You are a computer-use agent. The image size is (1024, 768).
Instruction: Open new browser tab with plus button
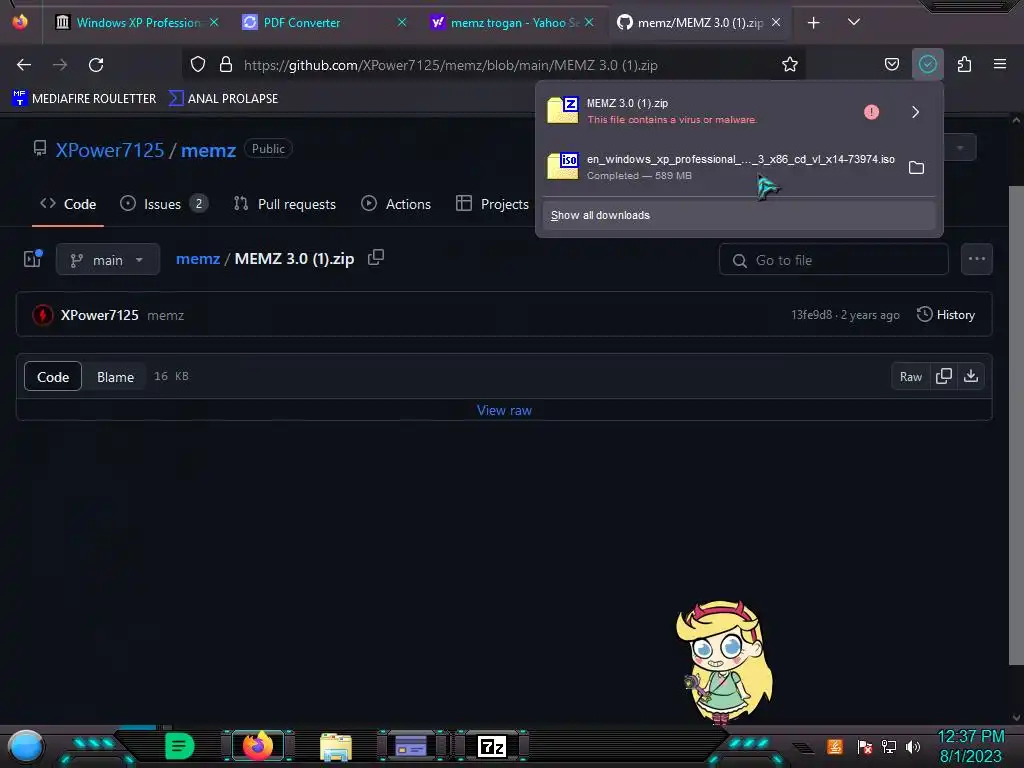(813, 23)
